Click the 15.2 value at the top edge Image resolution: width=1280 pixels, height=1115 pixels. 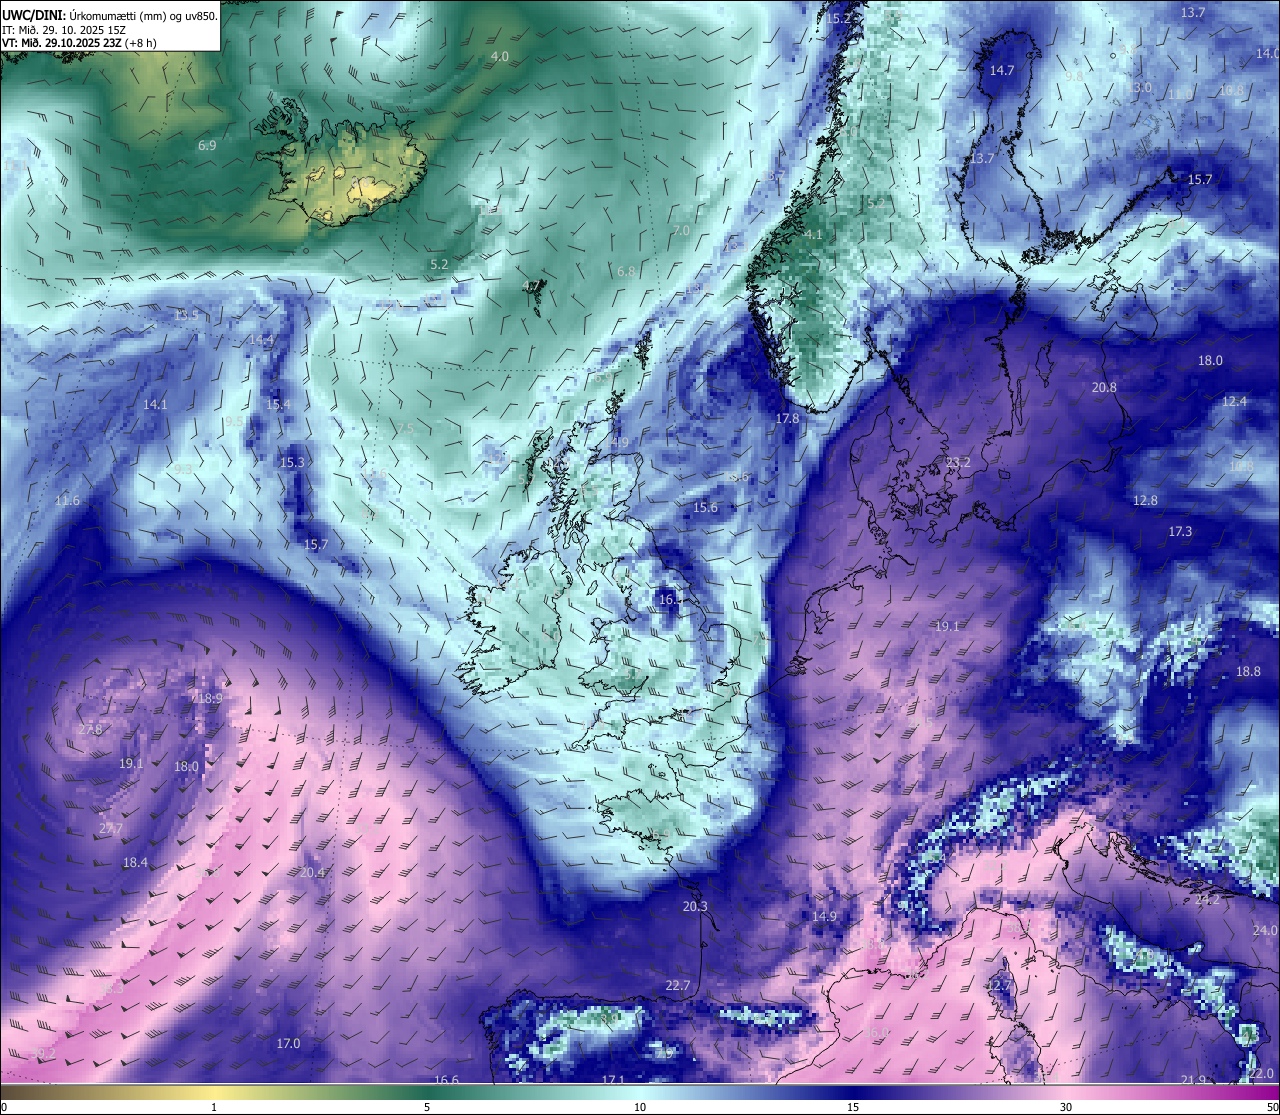coord(838,19)
